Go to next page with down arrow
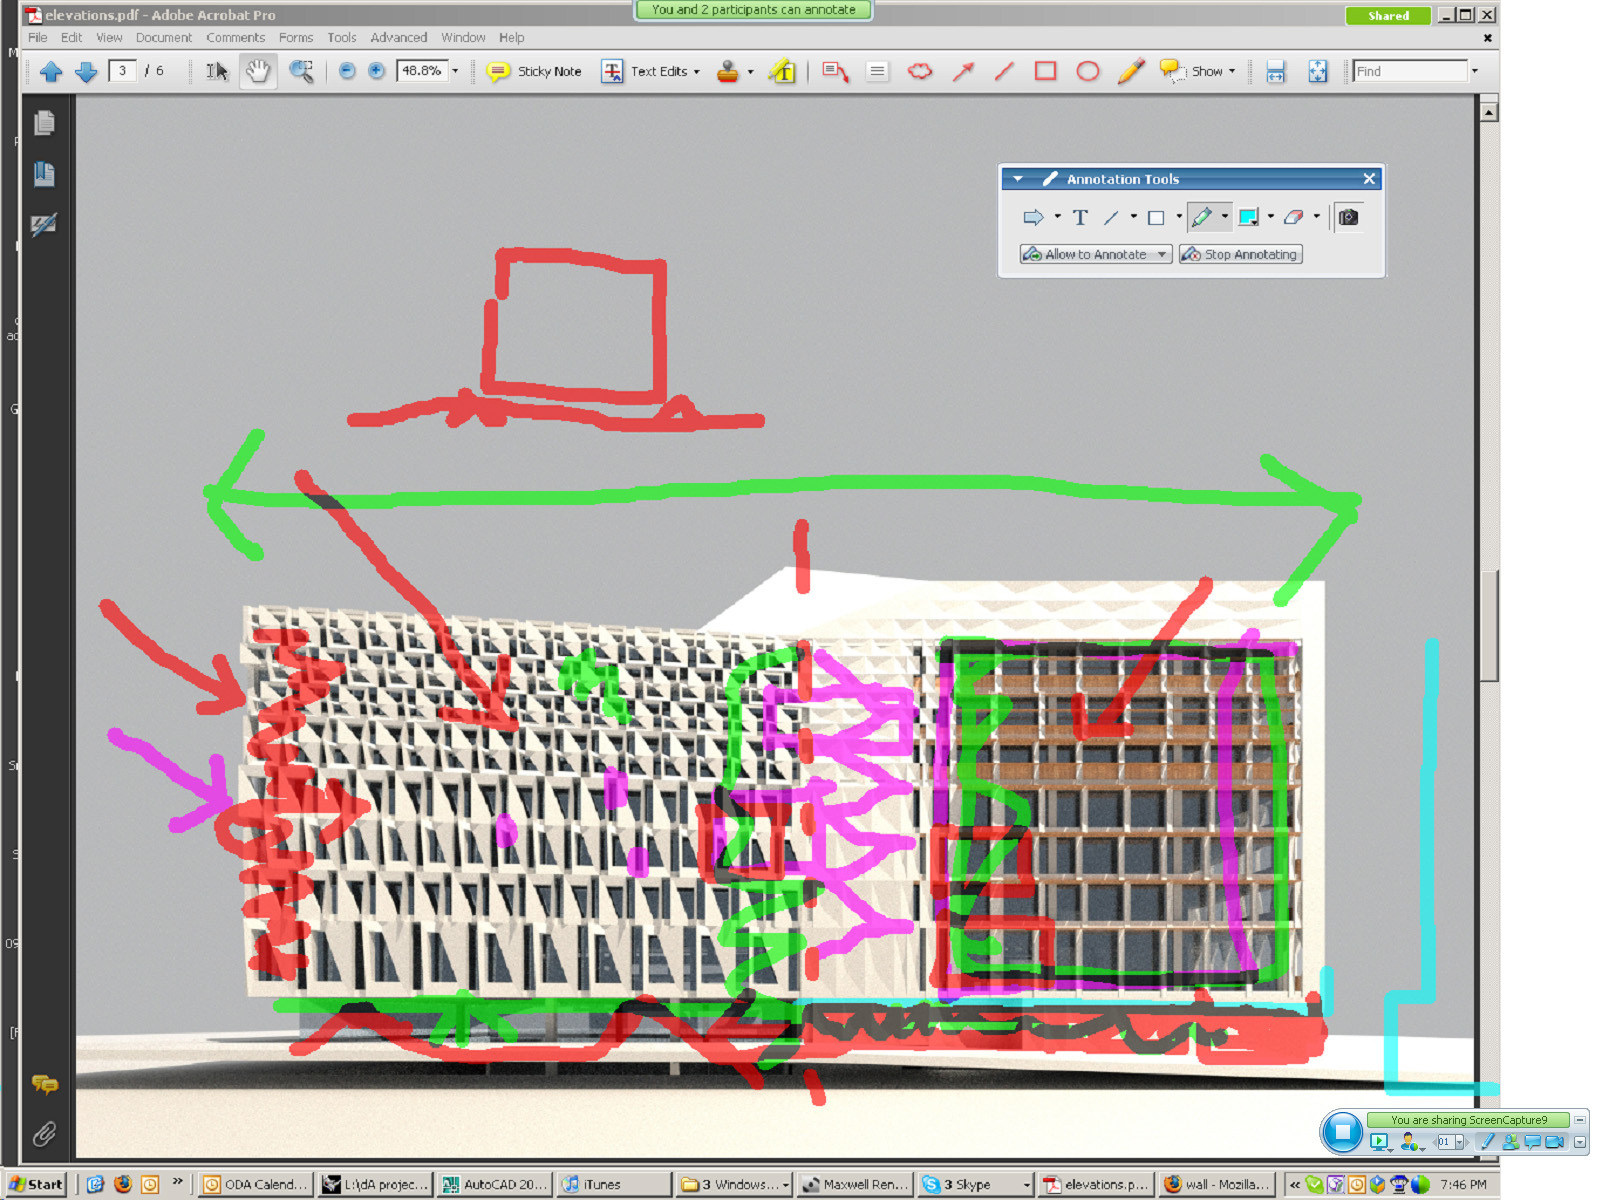The image size is (1600, 1200). [x=86, y=71]
